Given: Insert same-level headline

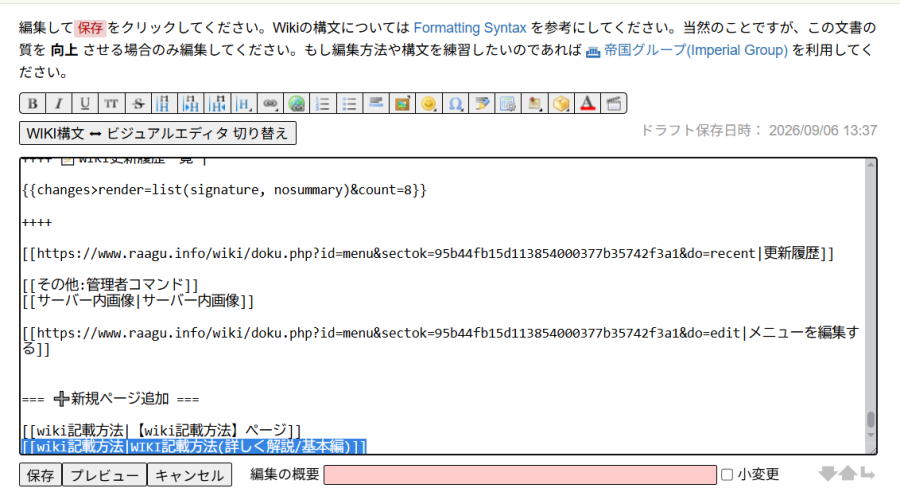Looking at the screenshot, I should [164, 104].
